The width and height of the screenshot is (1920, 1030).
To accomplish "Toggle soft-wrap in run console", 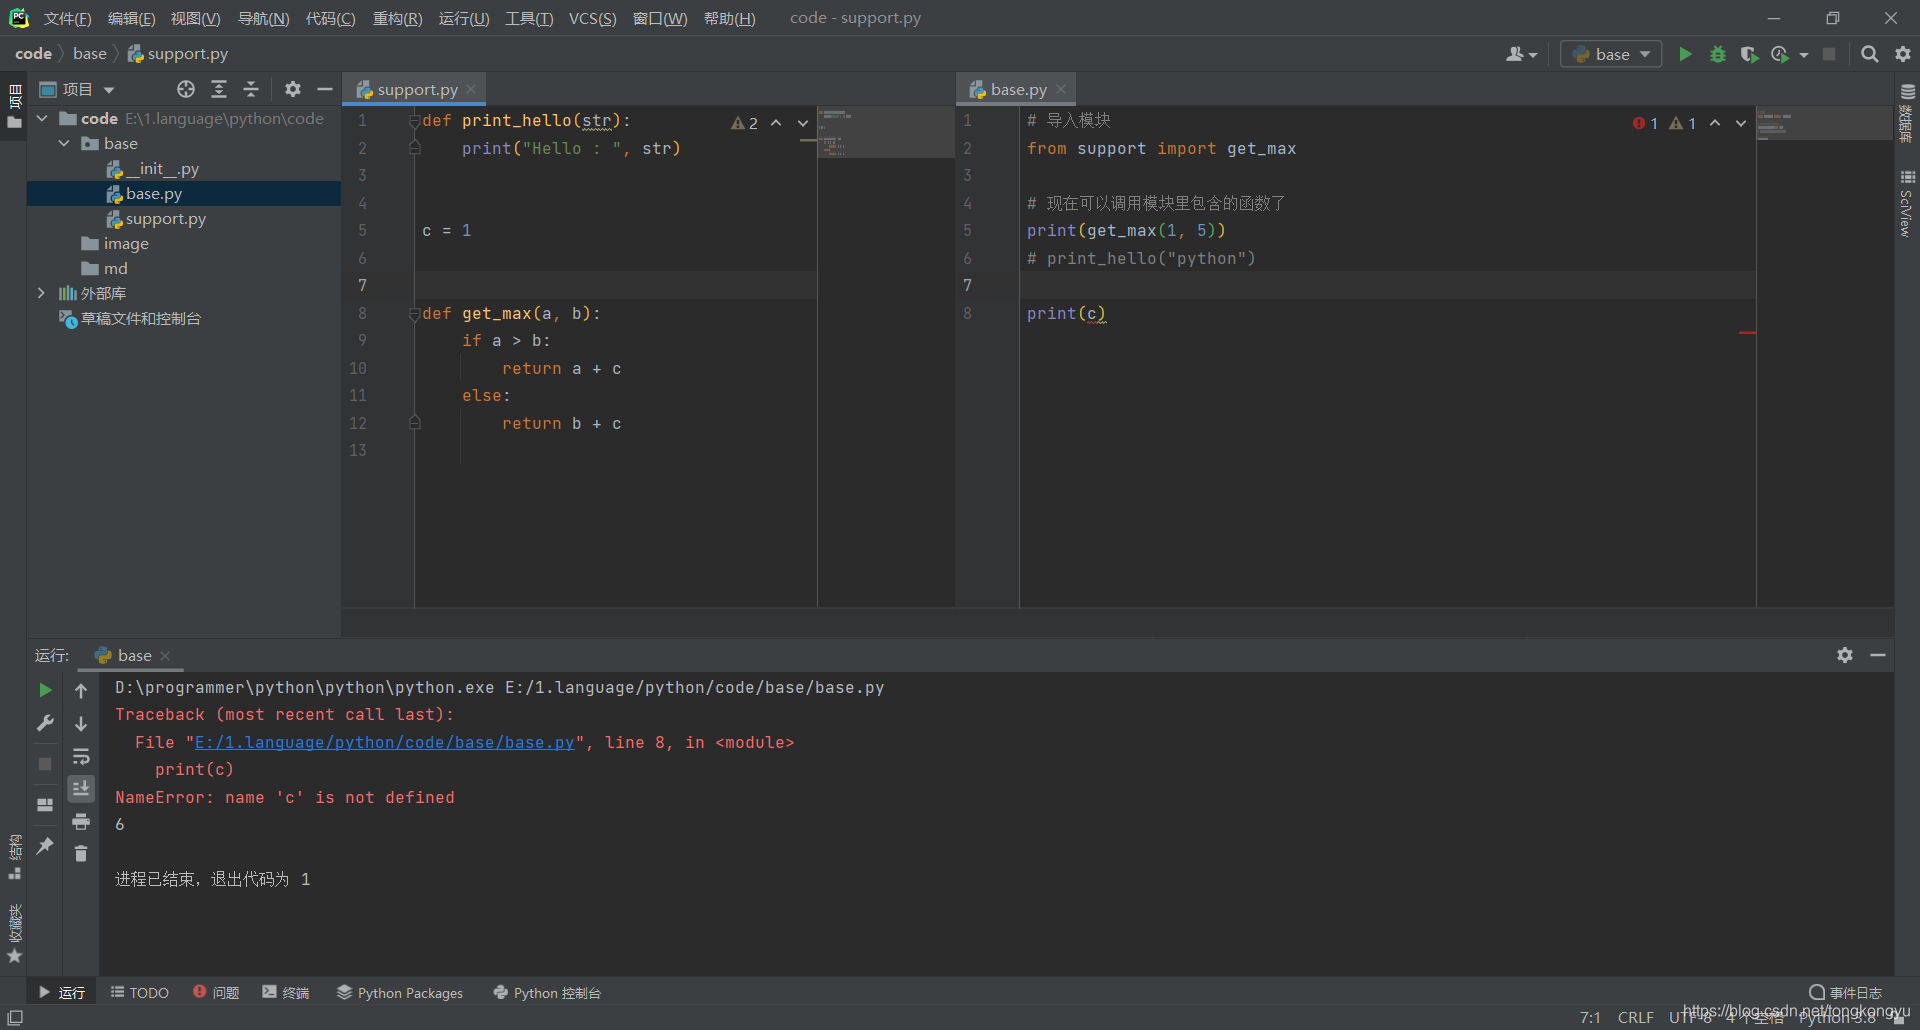I will coord(81,756).
